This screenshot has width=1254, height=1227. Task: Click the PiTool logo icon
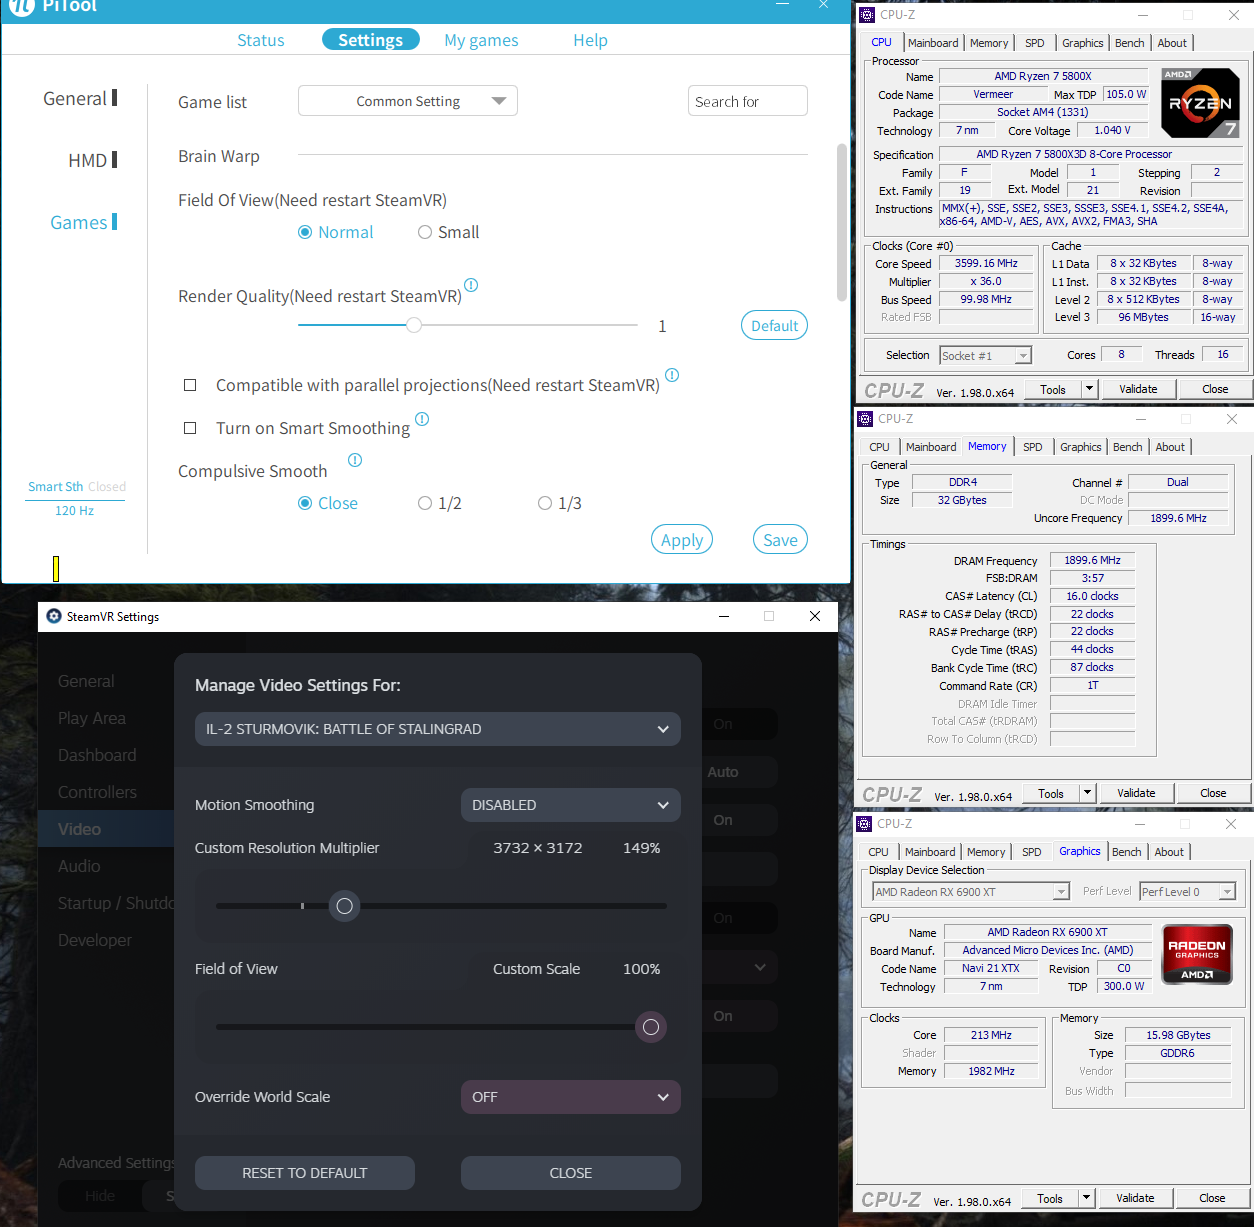(21, 6)
